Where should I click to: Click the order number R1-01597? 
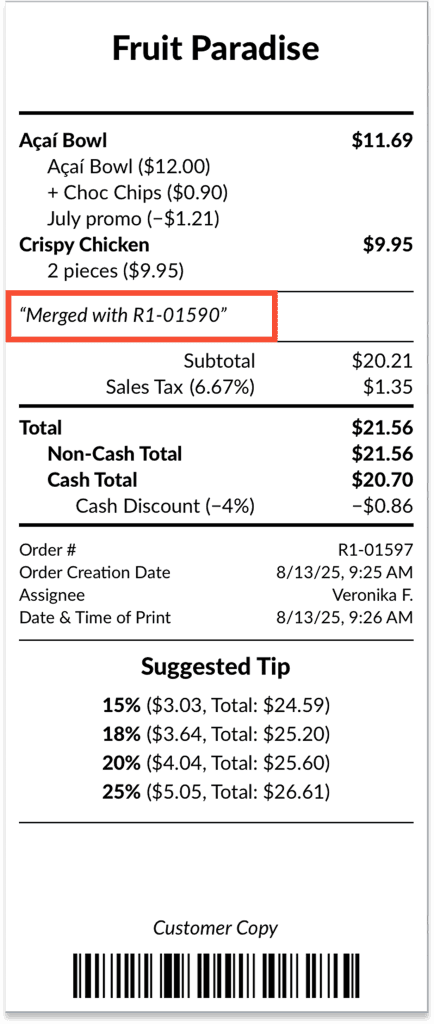coord(377,550)
